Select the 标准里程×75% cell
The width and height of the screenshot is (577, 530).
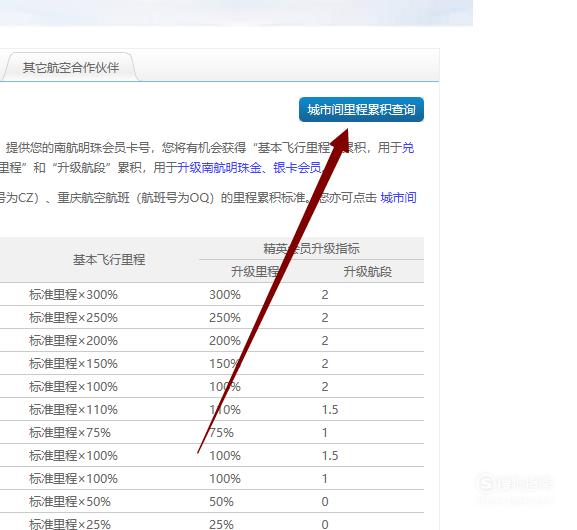click(x=70, y=432)
